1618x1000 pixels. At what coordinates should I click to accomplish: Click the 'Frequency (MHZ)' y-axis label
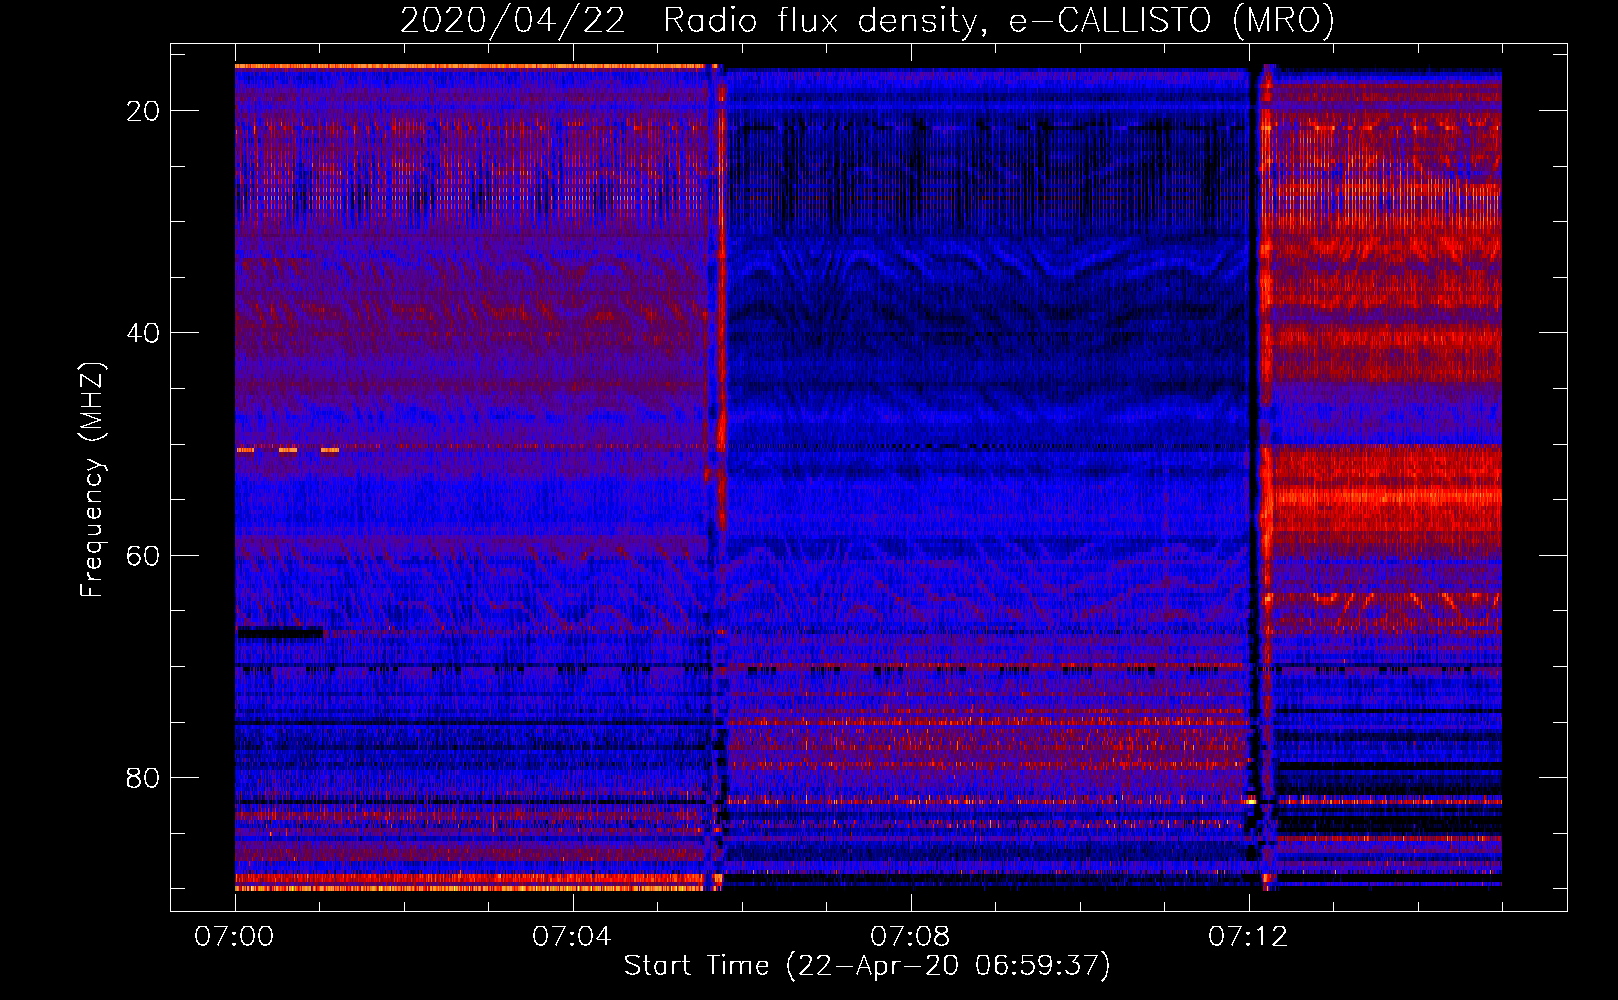pos(92,480)
